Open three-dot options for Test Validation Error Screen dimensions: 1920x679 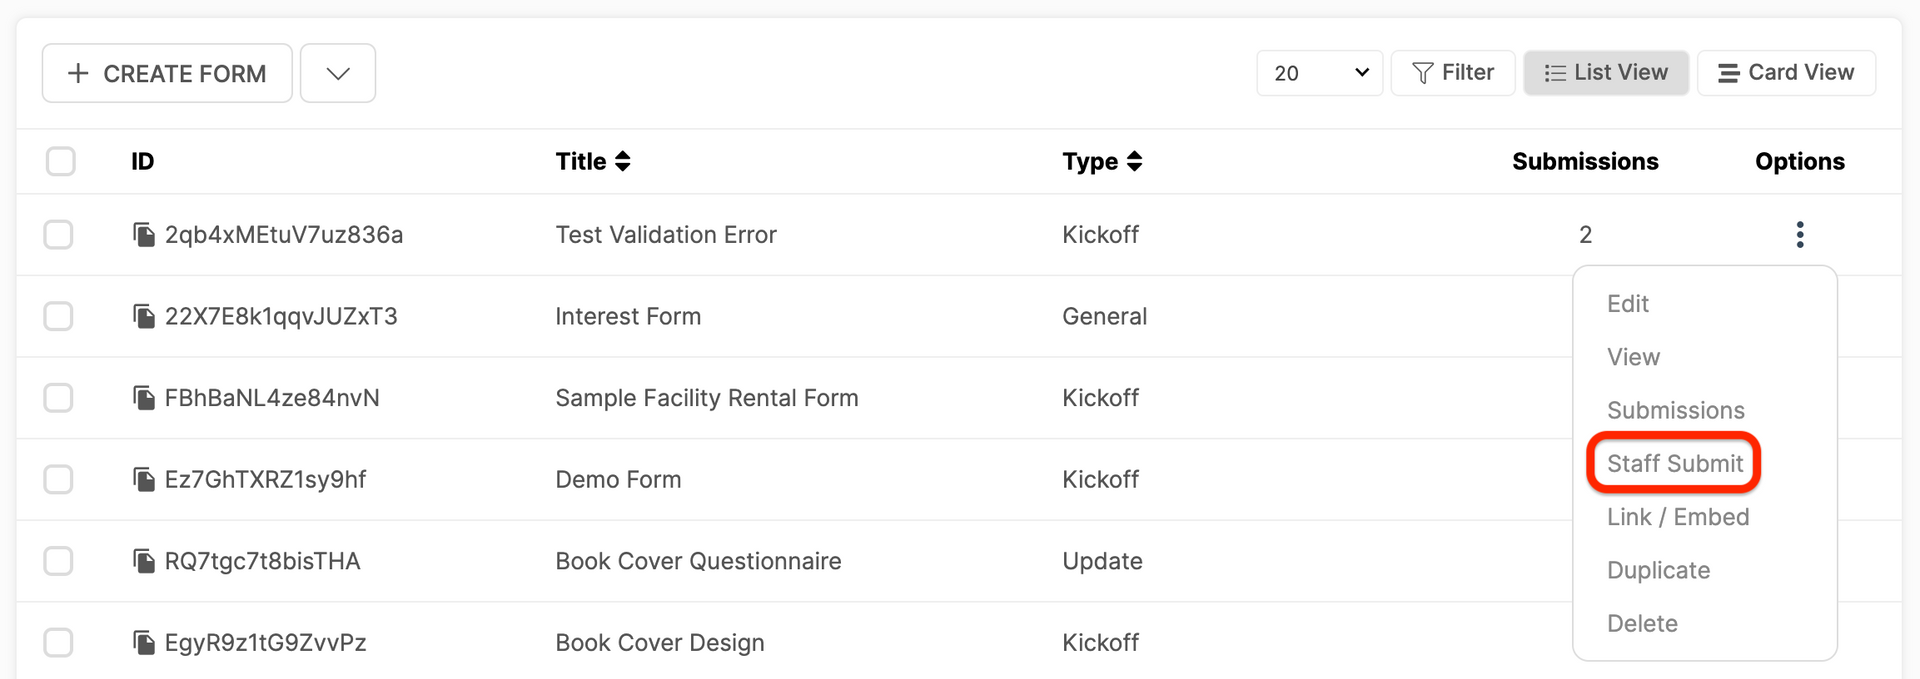click(x=1800, y=235)
